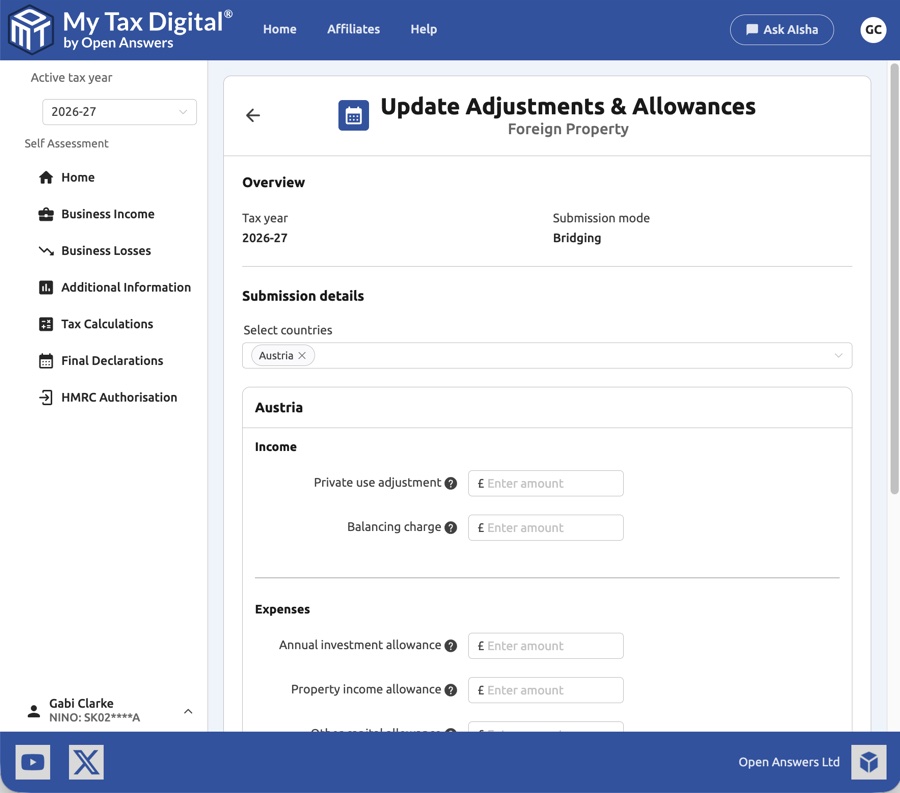900x793 pixels.
Task: Expand the Select countries dropdown
Action: point(838,355)
